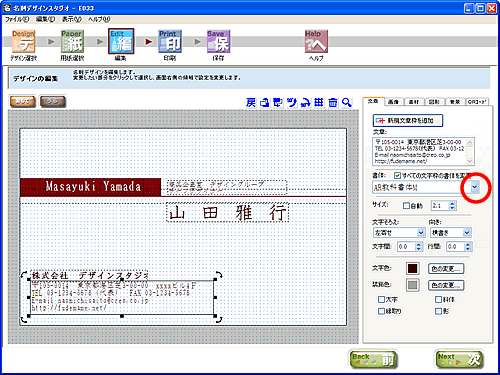Open the 文字そろえ alignment dropdown

[421, 232]
